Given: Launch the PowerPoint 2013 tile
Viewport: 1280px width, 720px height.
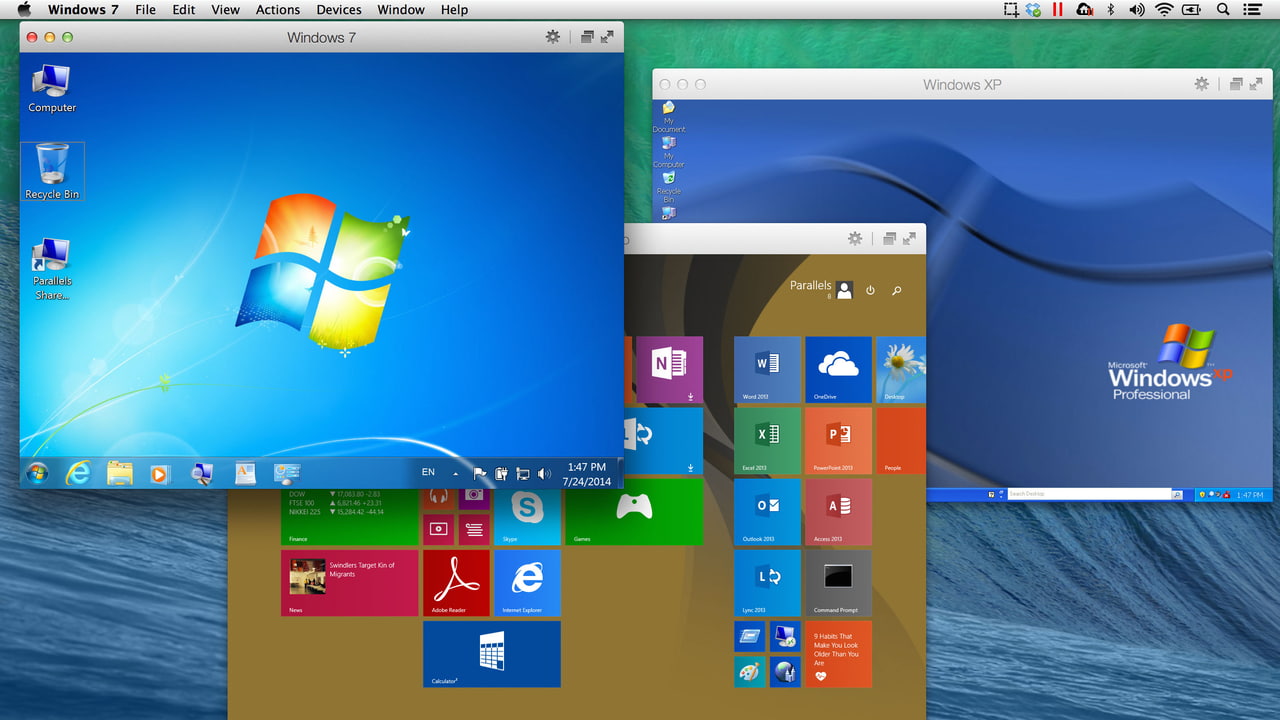Looking at the screenshot, I should [x=838, y=440].
